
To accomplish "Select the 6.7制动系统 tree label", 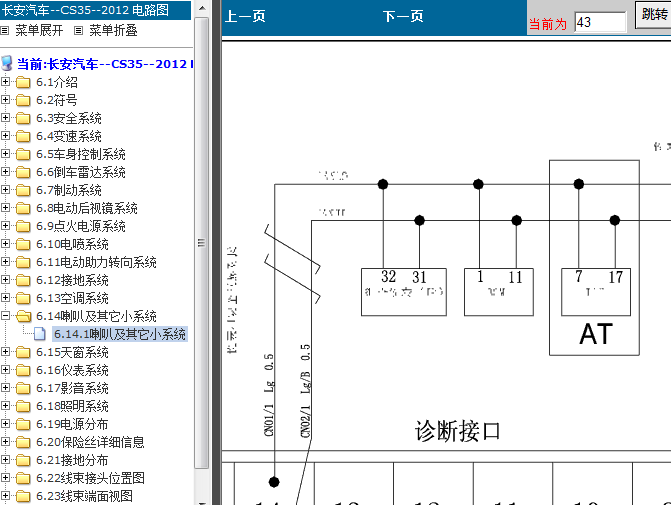I will click(x=68, y=190).
